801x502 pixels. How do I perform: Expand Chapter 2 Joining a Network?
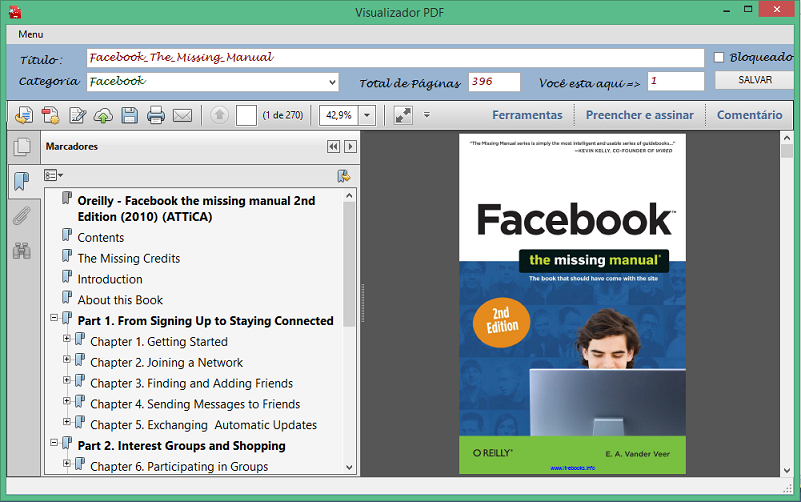67,360
